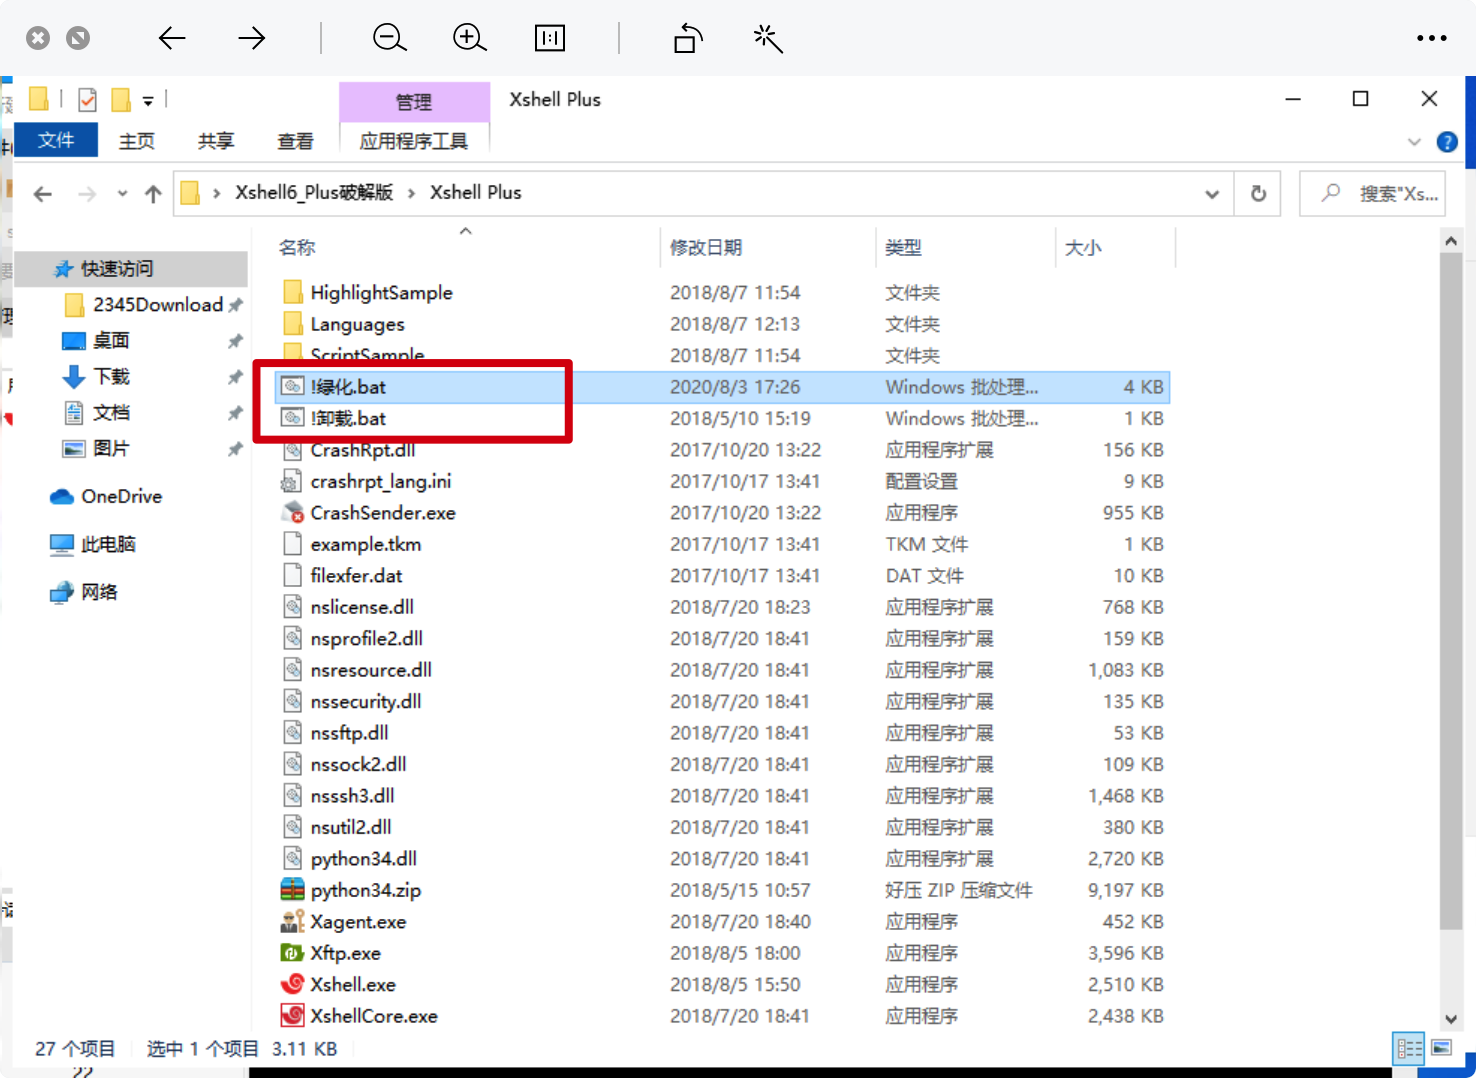Click the file list scroll up arrow
The height and width of the screenshot is (1078, 1476).
[x=1451, y=241]
